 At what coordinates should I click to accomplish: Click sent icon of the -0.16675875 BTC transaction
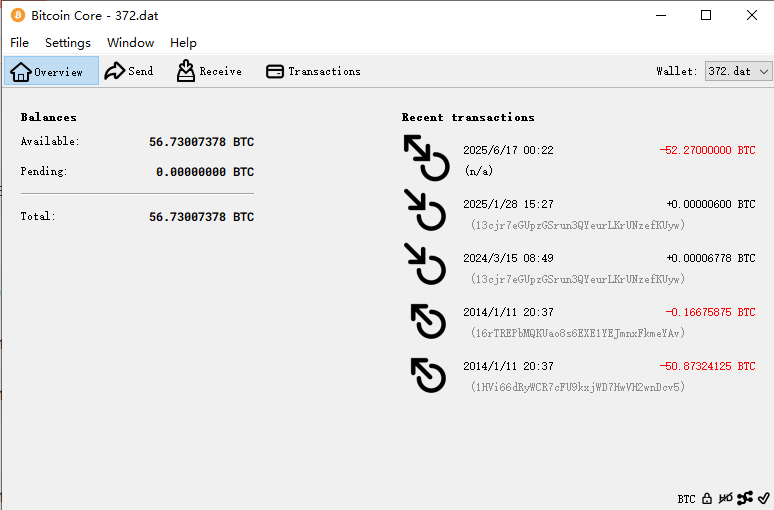click(x=428, y=321)
